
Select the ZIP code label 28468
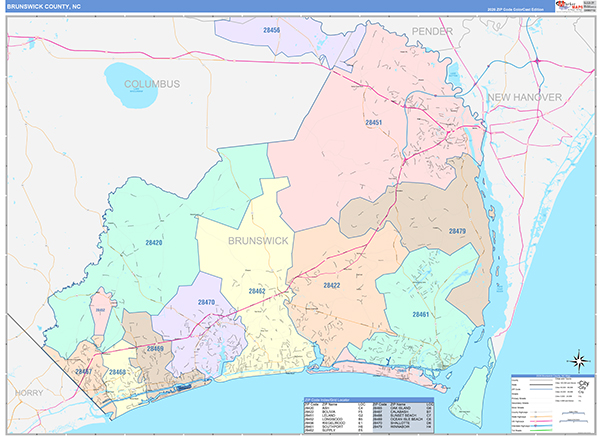click(117, 372)
